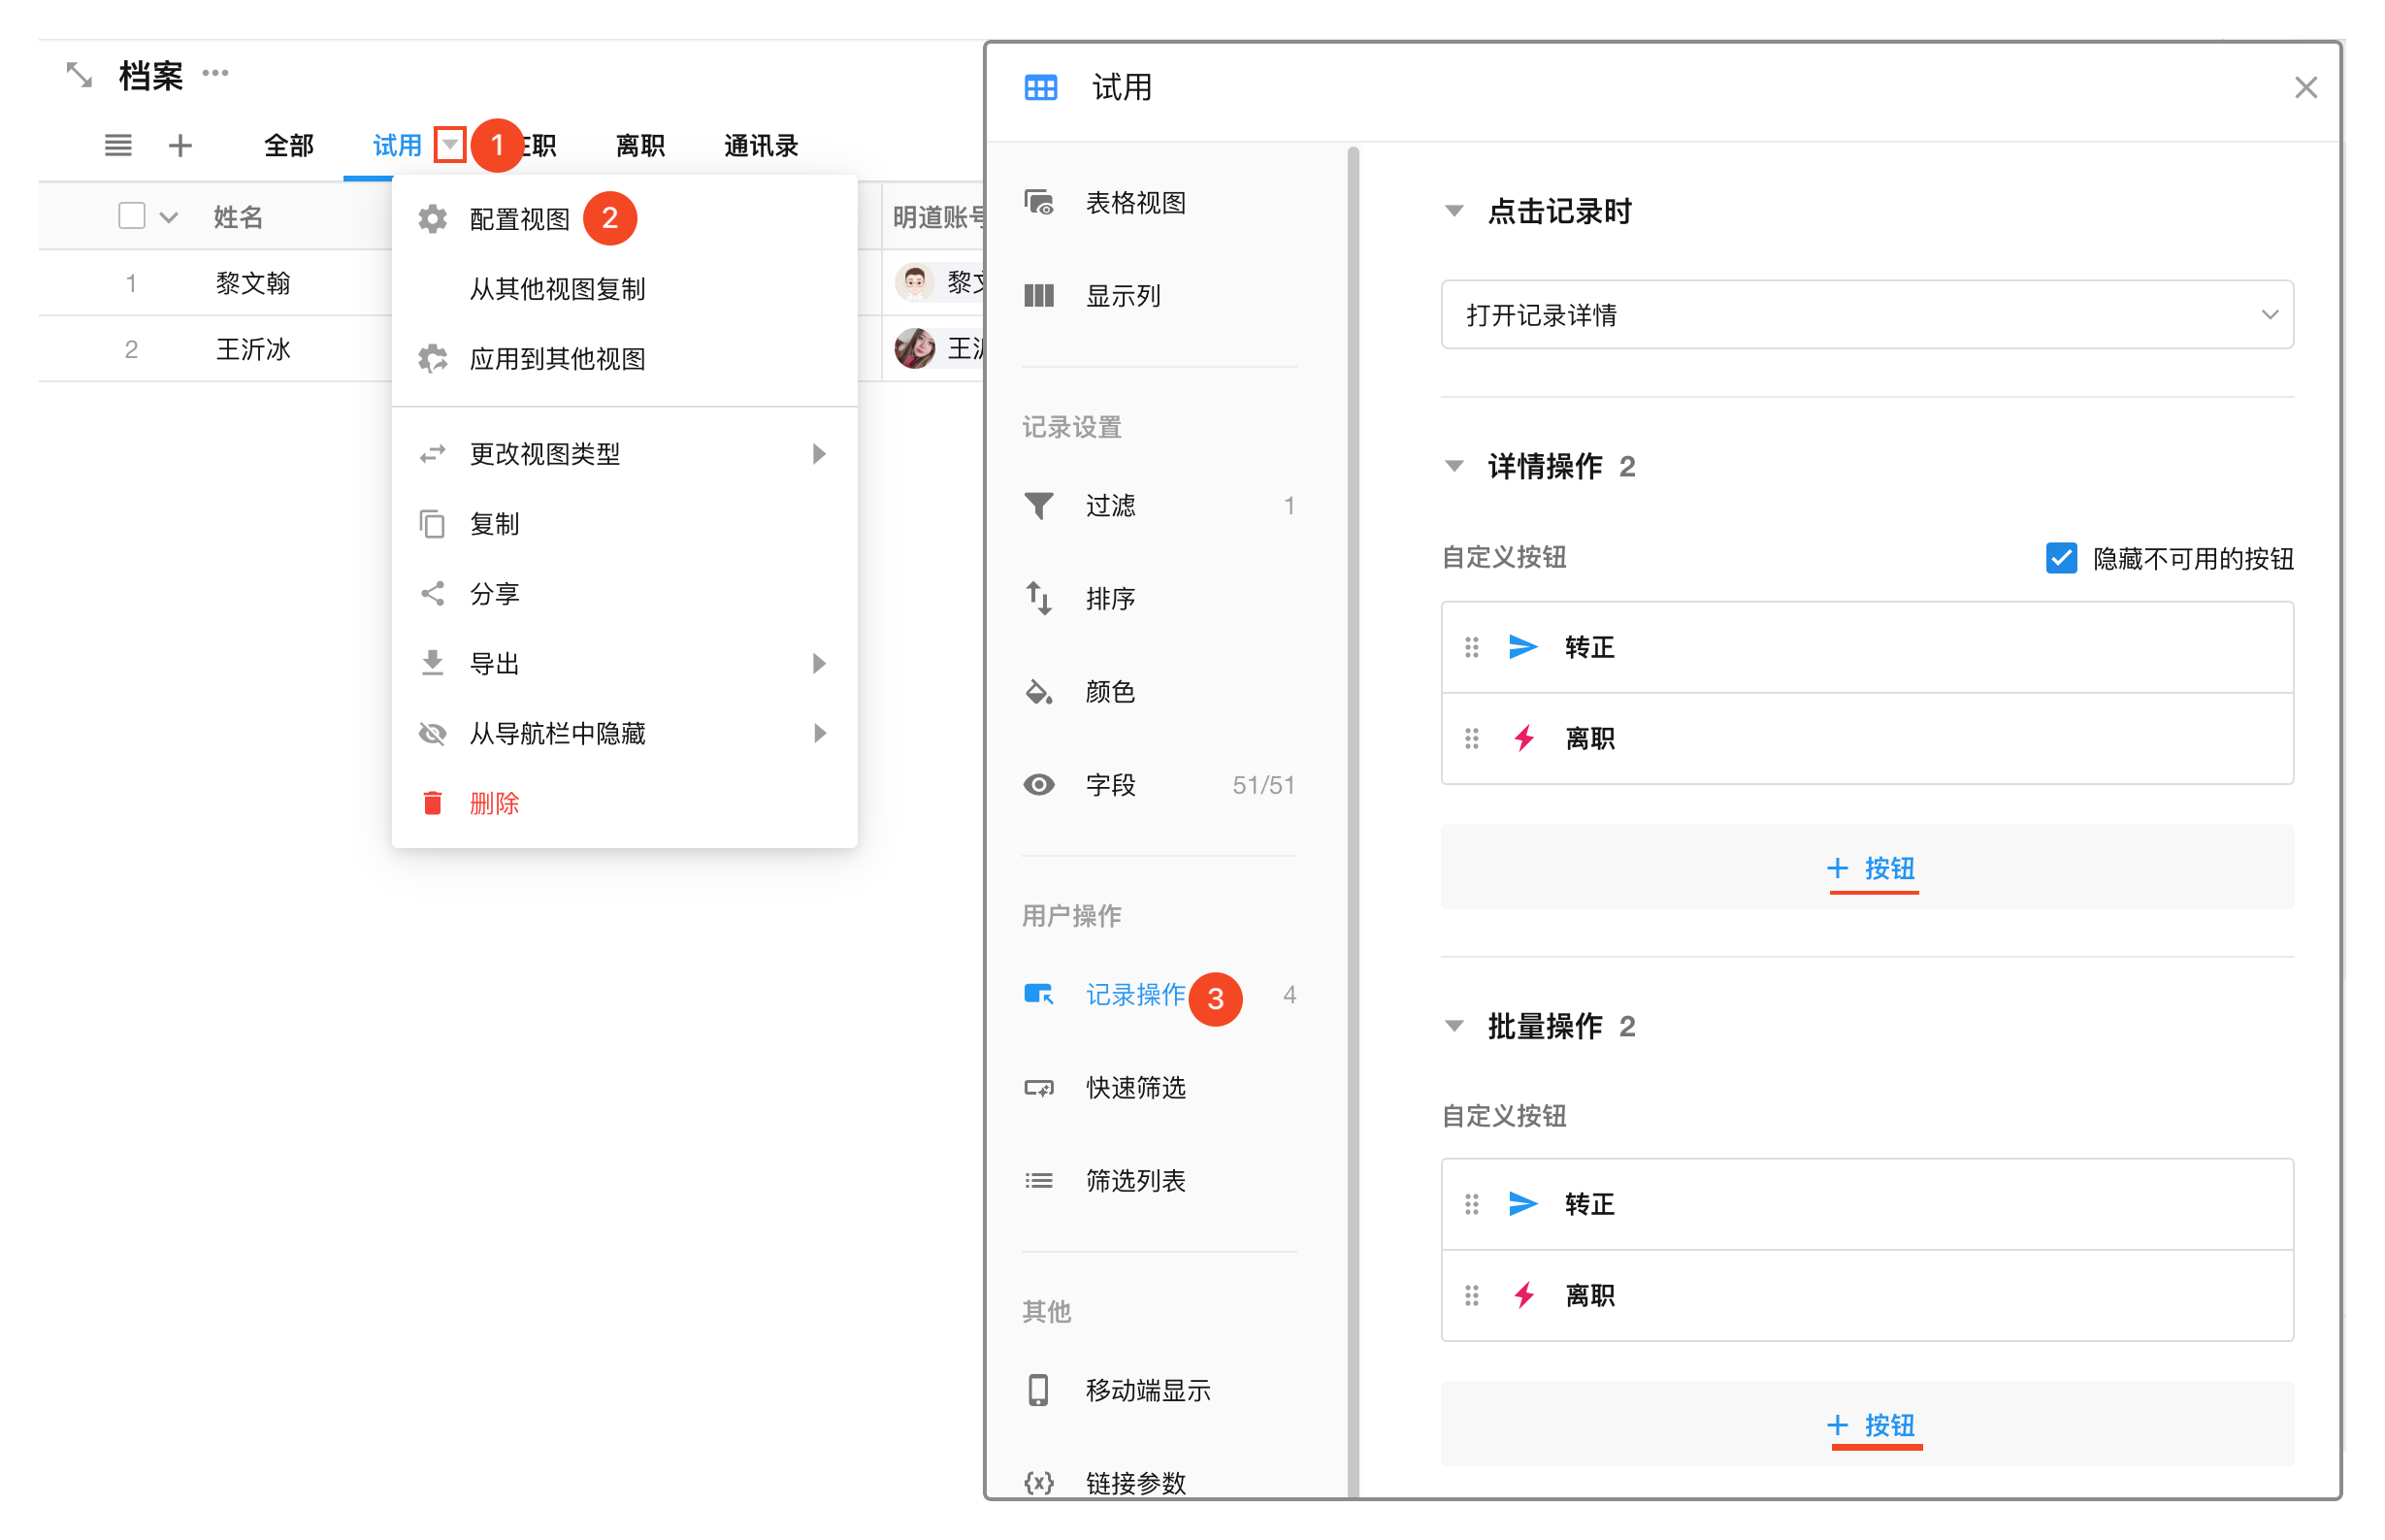Viewport: 2385px width, 1540px height.
Task: Click + 按钮 under 批量操作
Action: coord(1871,1425)
